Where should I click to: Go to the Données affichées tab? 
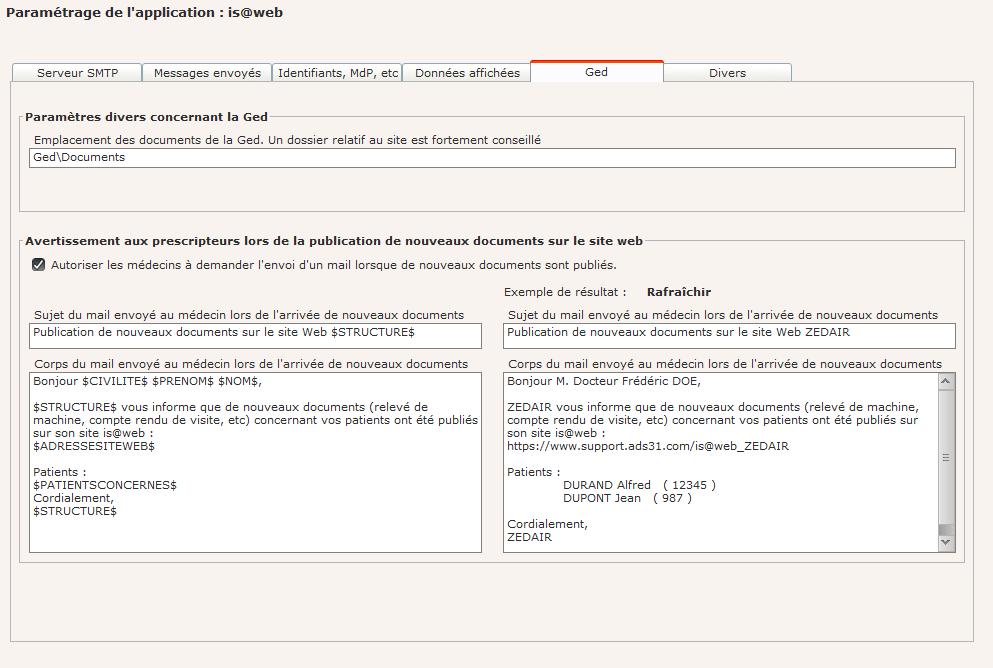click(x=467, y=73)
